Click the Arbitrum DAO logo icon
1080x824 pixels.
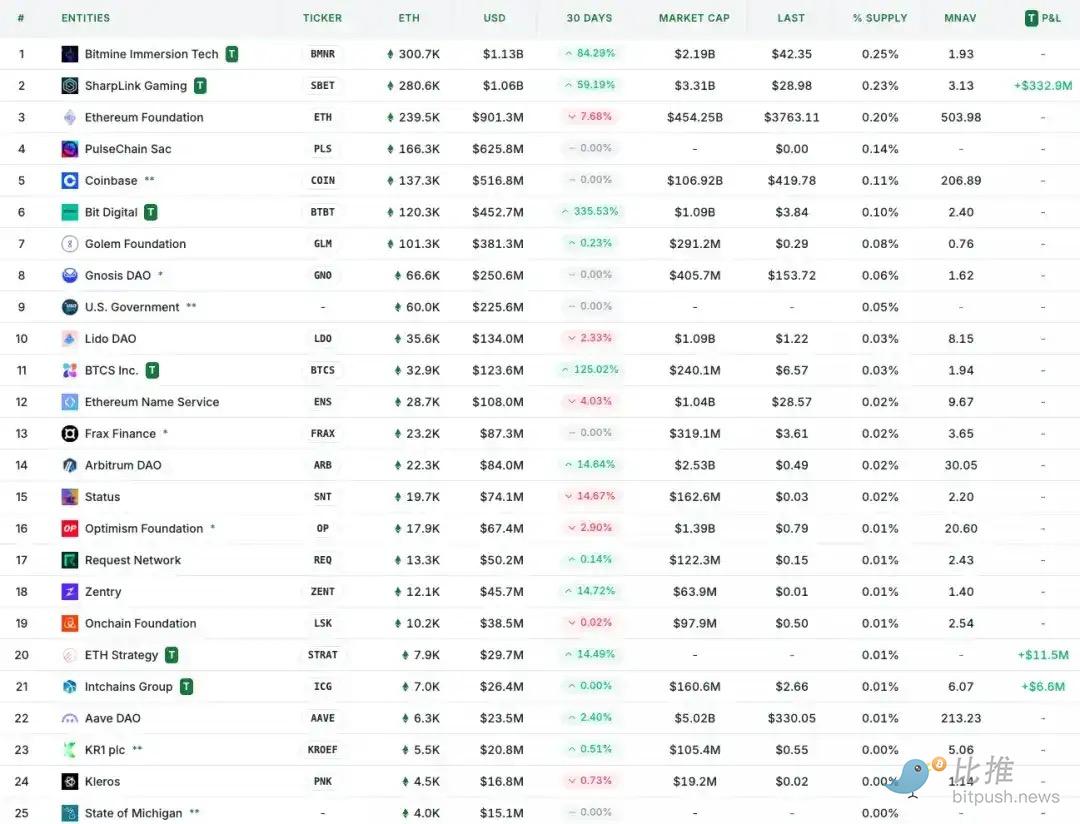70,465
